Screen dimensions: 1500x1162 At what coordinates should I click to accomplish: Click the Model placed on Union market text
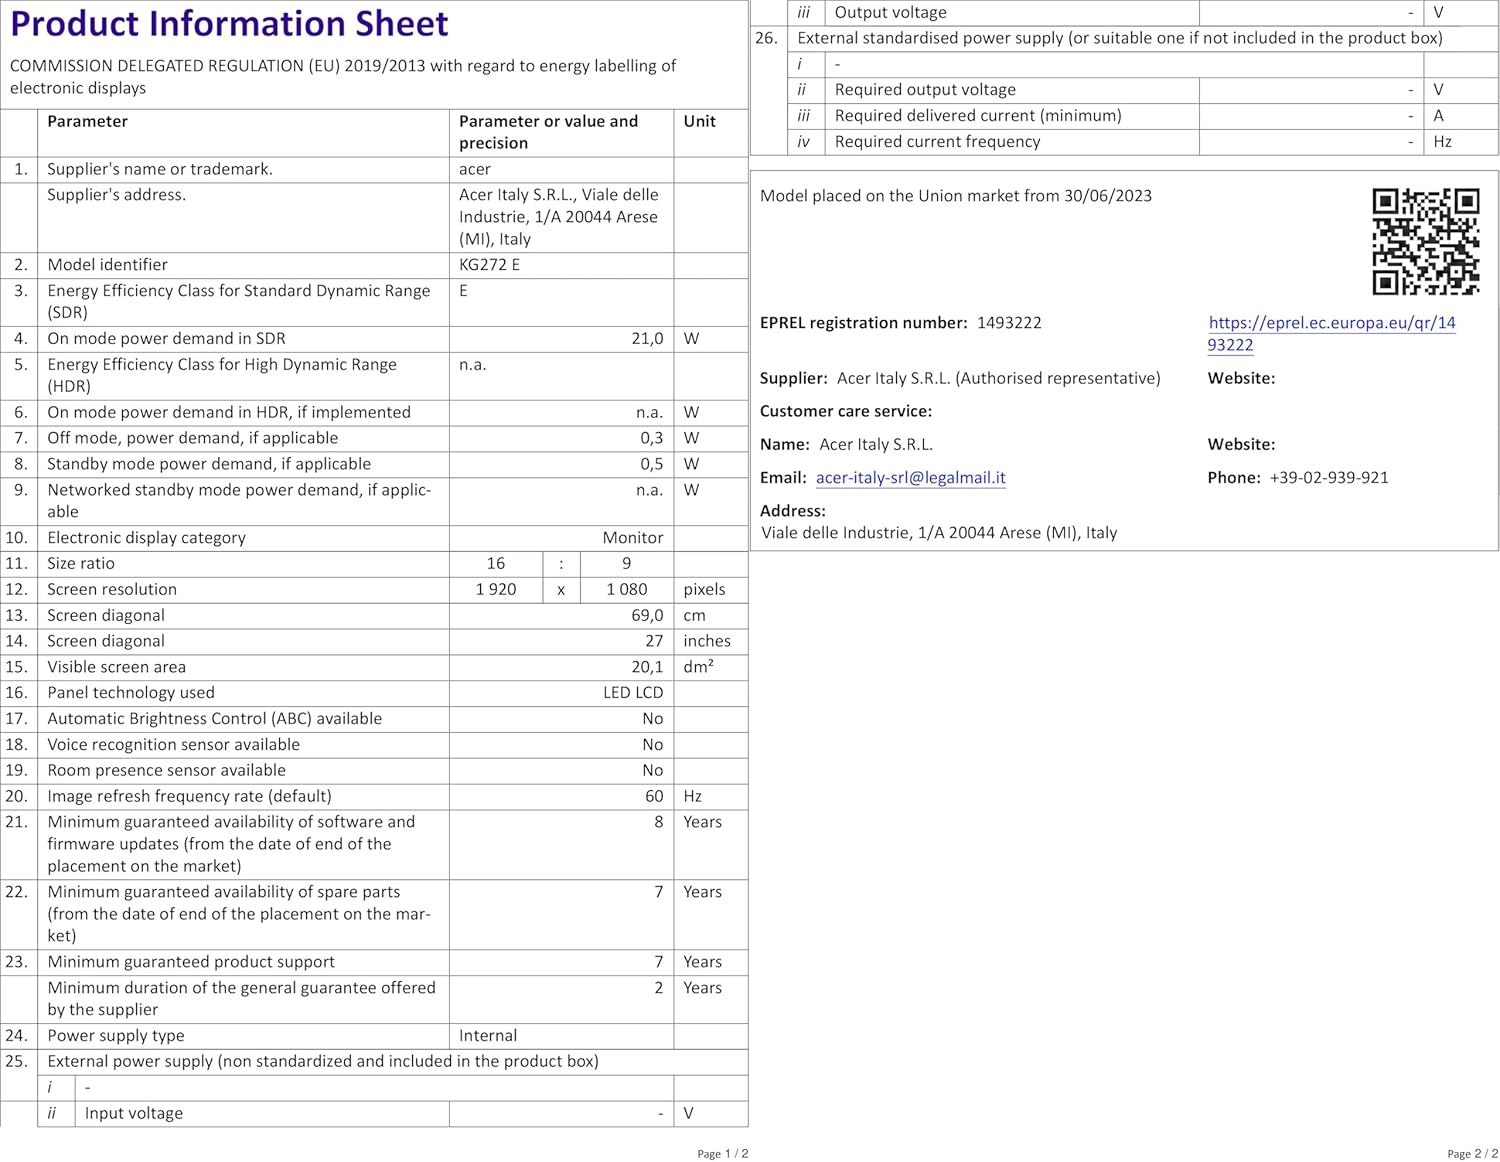point(955,196)
